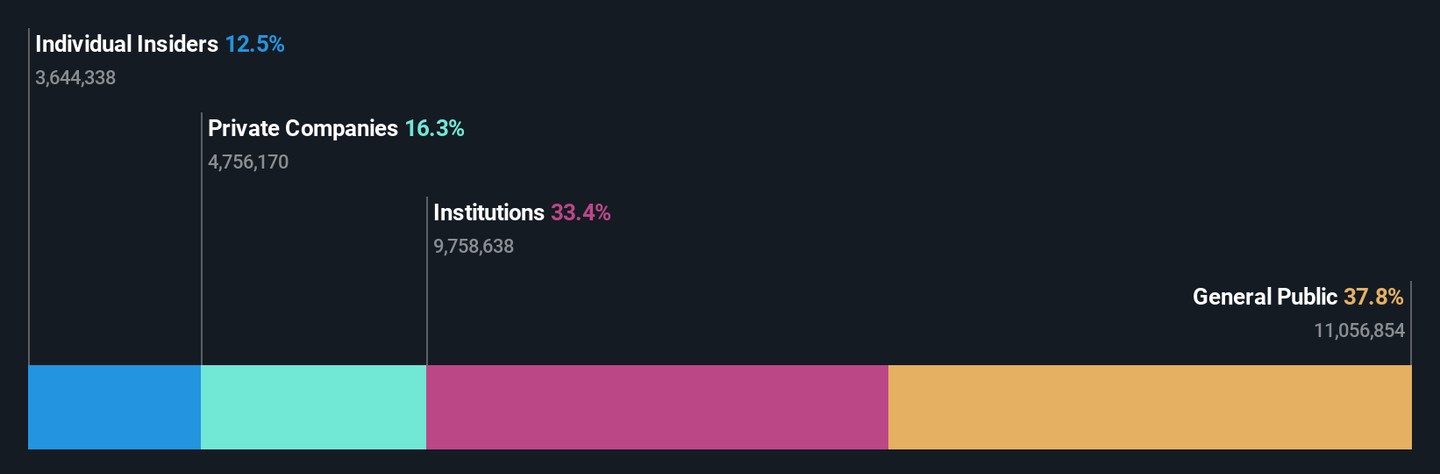The image size is (1440, 474).
Task: Click the leader line above Private Companies segment
Action: click(x=202, y=238)
